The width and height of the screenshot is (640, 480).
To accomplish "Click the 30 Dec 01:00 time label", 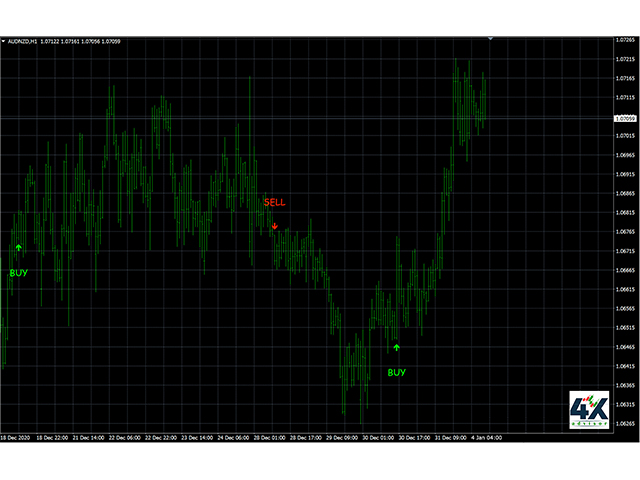I will 378,438.
